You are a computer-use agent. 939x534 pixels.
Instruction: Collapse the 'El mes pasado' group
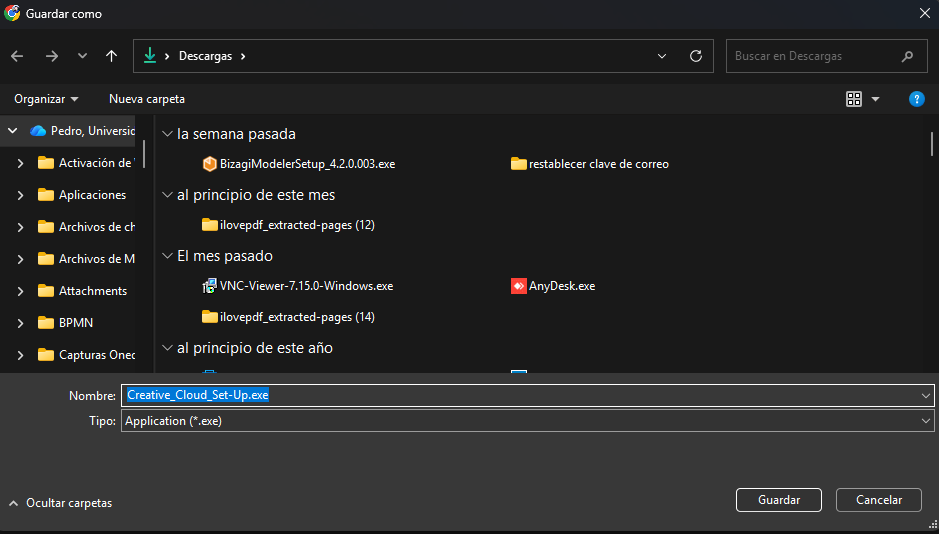point(167,256)
